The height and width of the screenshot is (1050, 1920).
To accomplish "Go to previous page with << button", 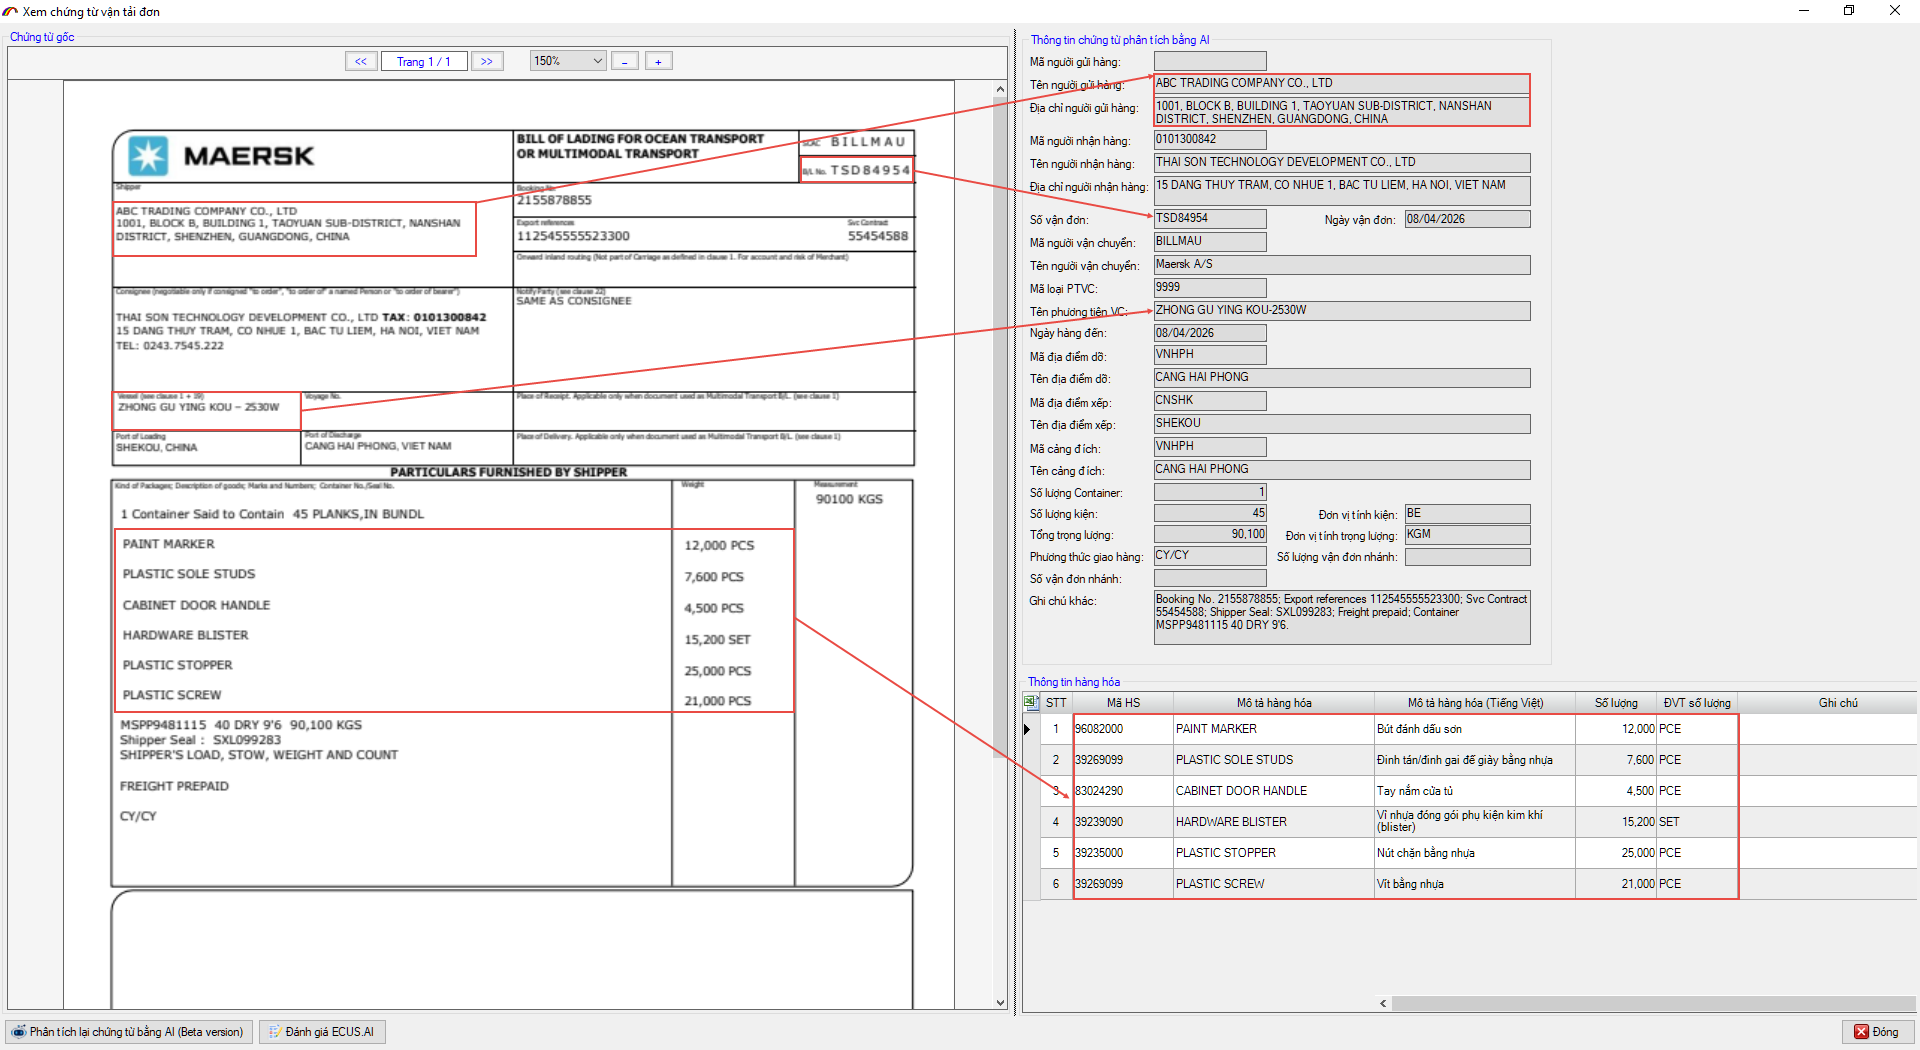I will (361, 62).
